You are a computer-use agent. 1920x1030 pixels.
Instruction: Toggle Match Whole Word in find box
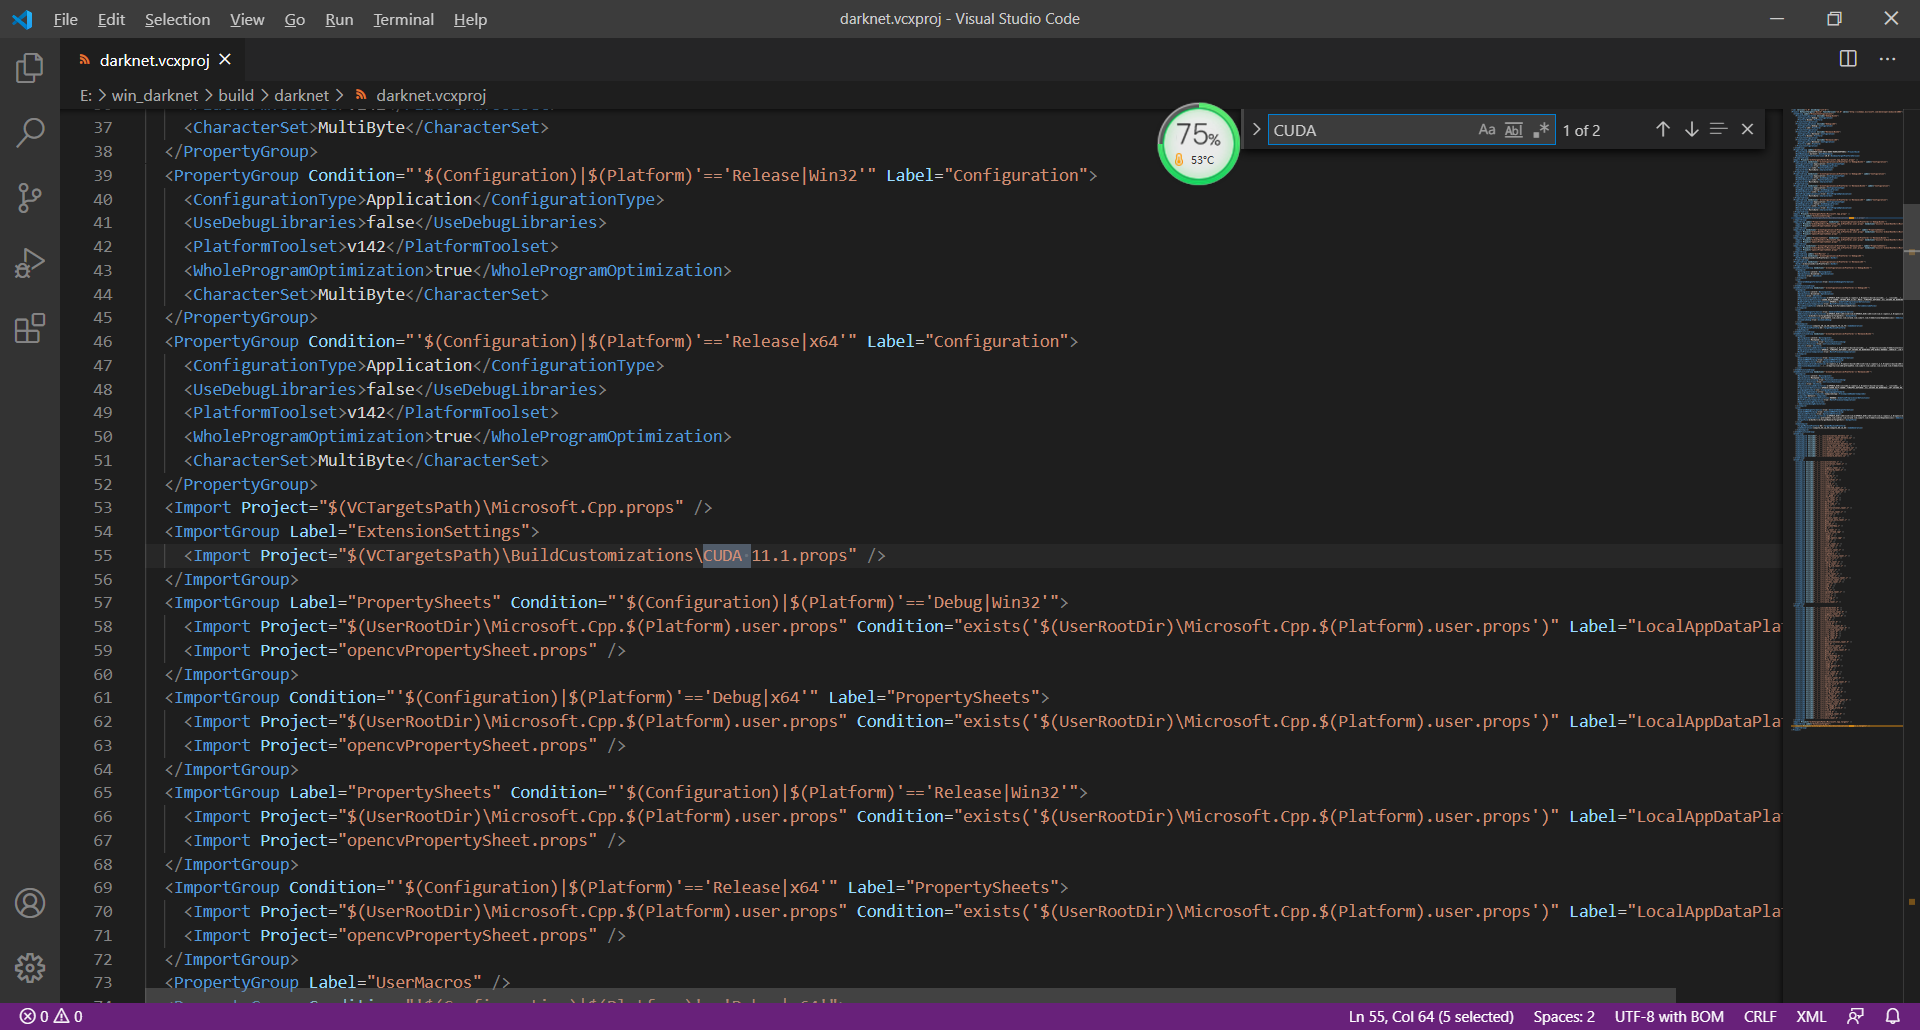click(1514, 130)
